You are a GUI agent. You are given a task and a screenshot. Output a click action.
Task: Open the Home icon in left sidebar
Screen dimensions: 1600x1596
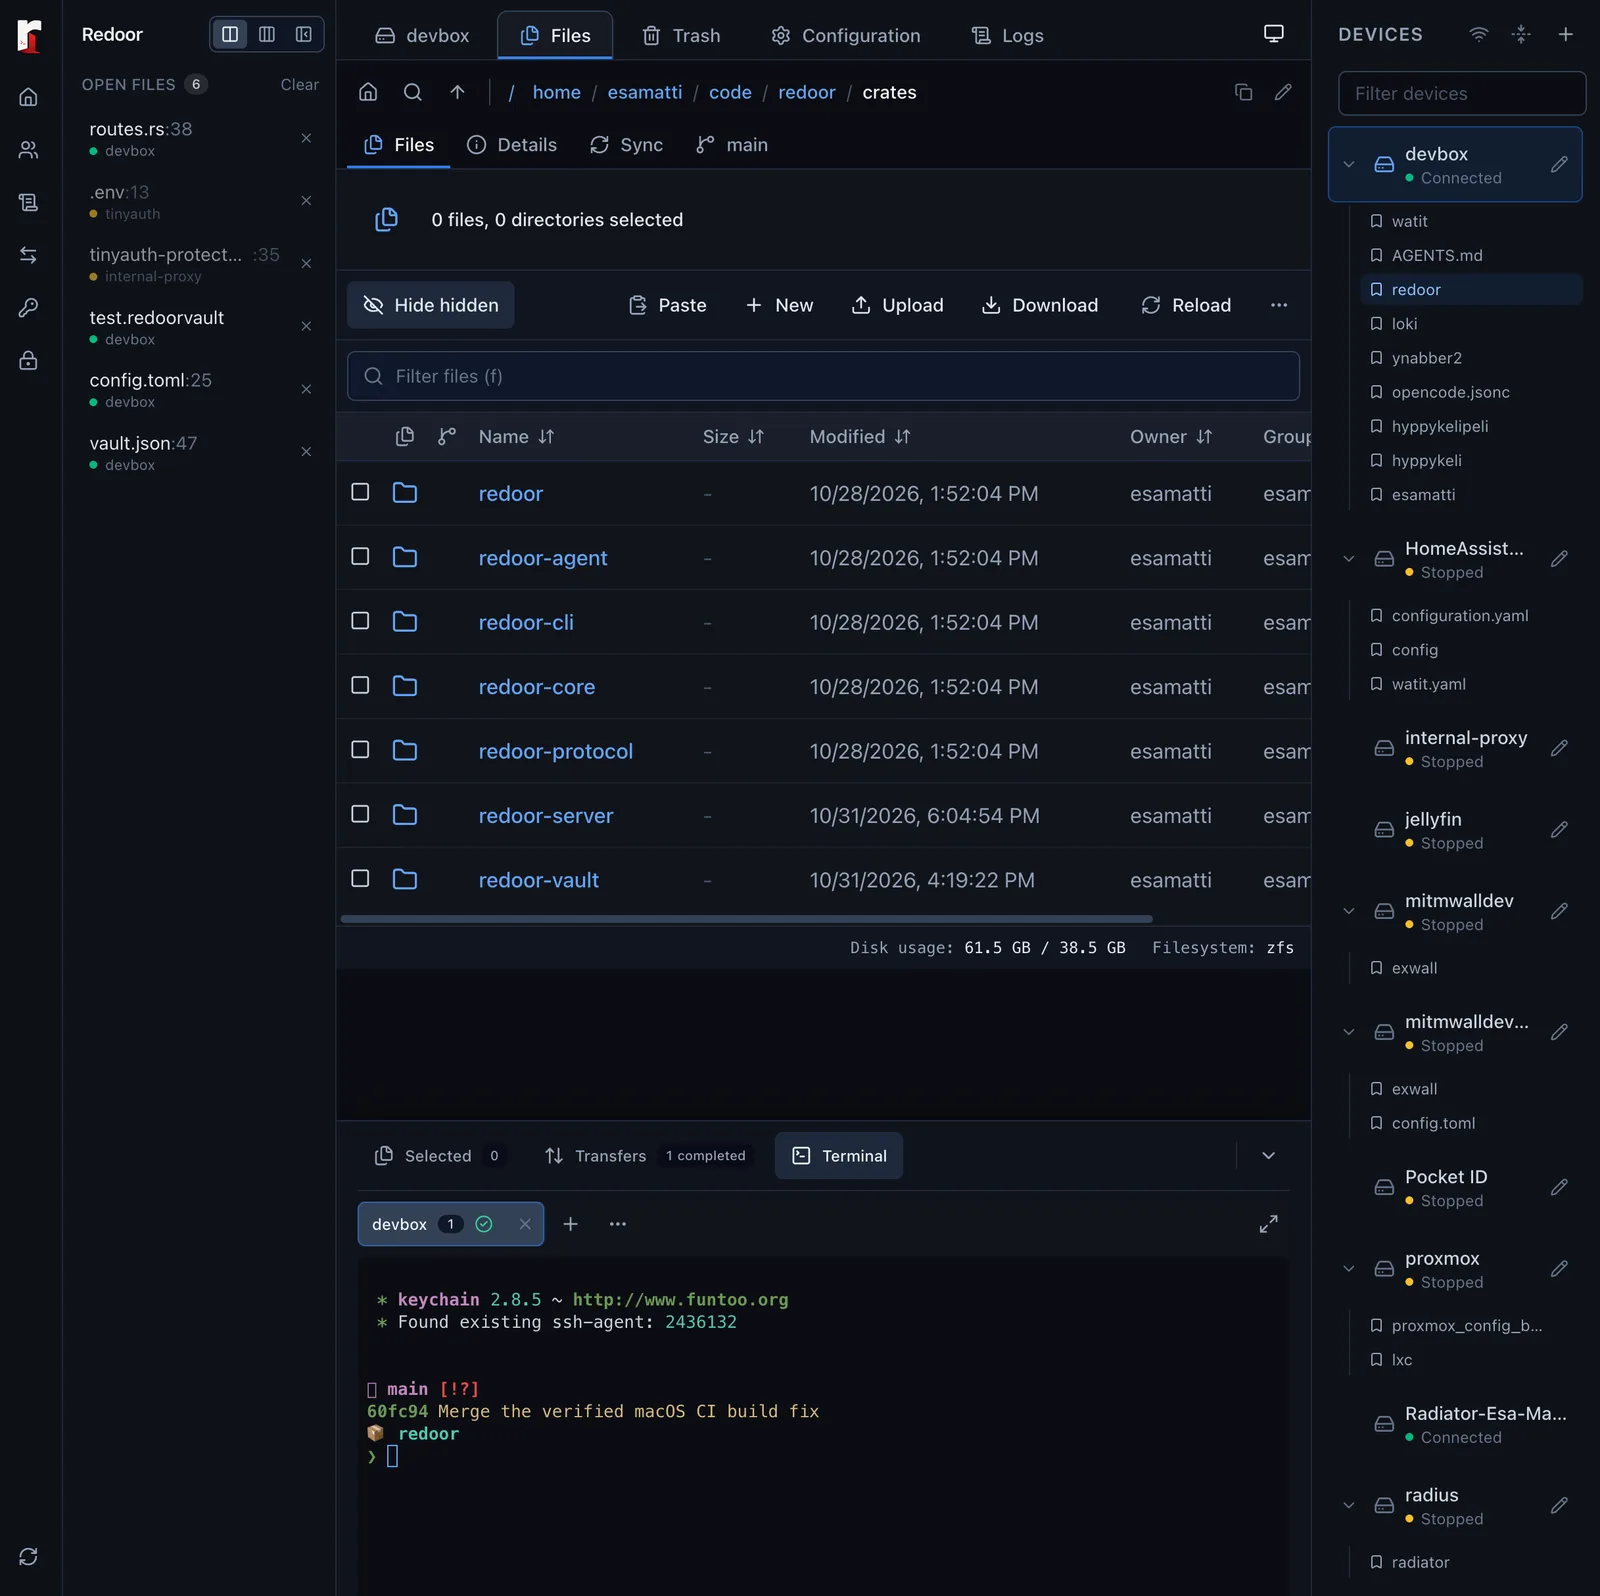coord(28,97)
